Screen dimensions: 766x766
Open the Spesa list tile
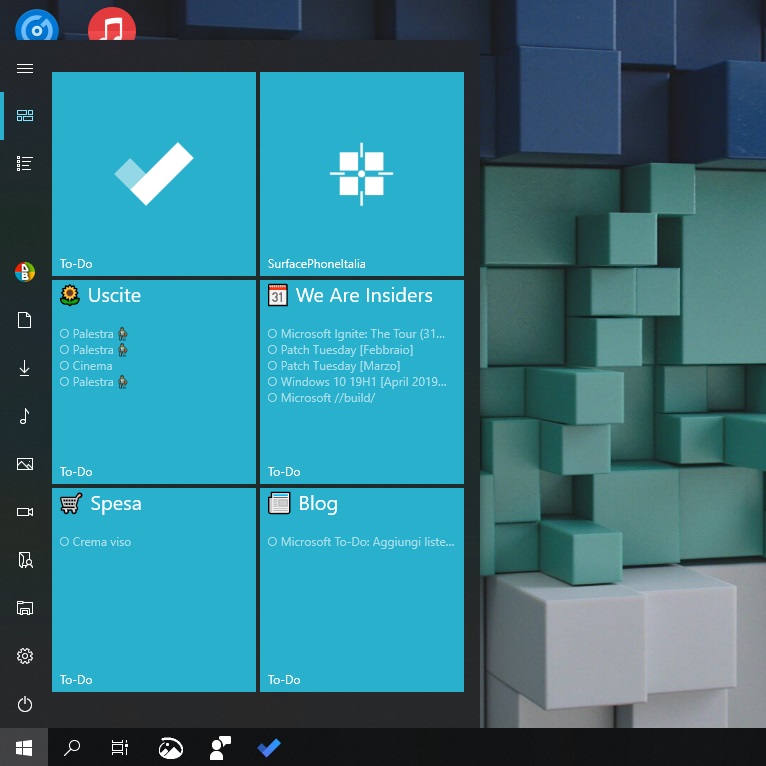[154, 590]
